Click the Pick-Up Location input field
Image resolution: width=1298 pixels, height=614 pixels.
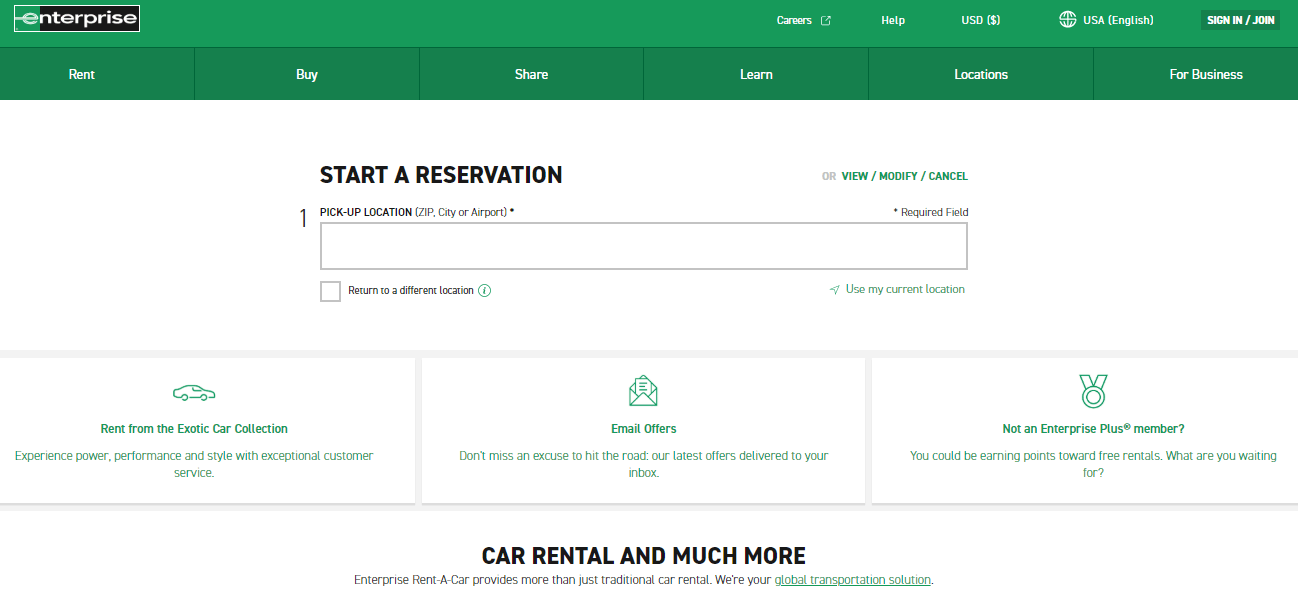click(x=643, y=246)
